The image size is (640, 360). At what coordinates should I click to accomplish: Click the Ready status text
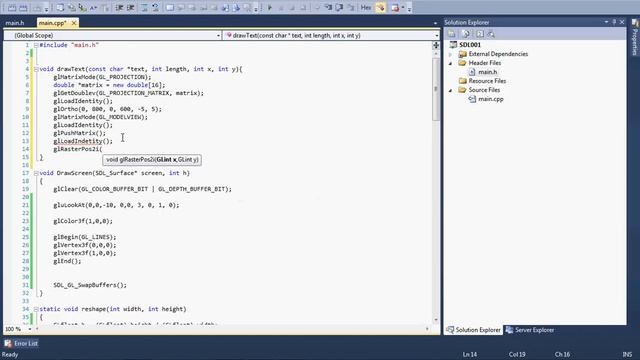[x=10, y=355]
